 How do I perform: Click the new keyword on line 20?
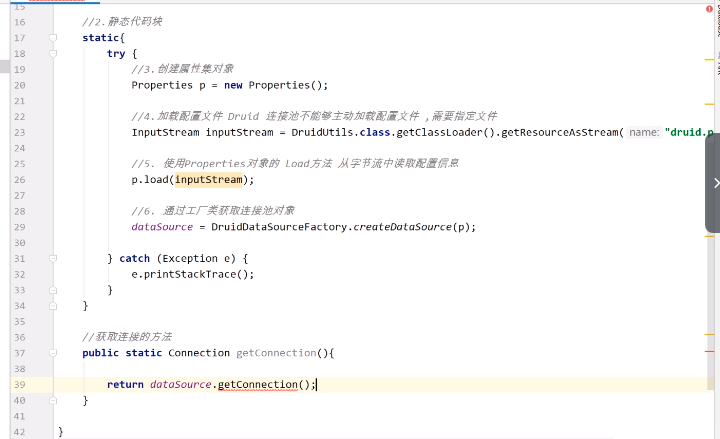[233, 85]
